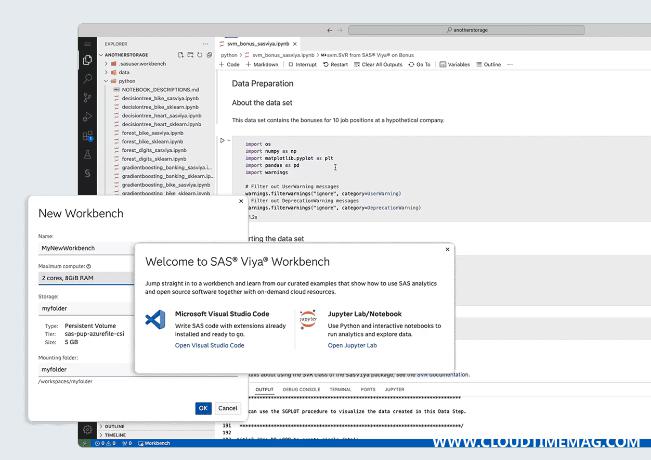Open Outline from the notebook toolbar
The image size is (651, 460).
(489, 64)
